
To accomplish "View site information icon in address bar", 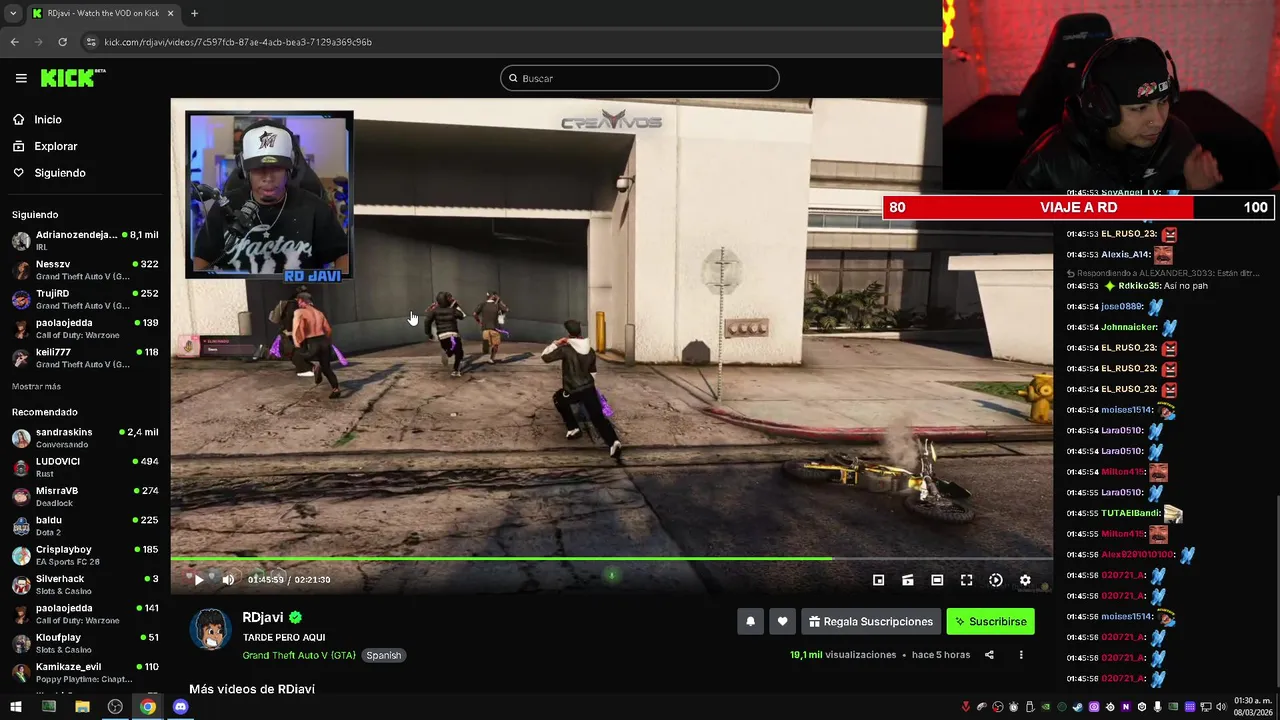I will [91, 42].
